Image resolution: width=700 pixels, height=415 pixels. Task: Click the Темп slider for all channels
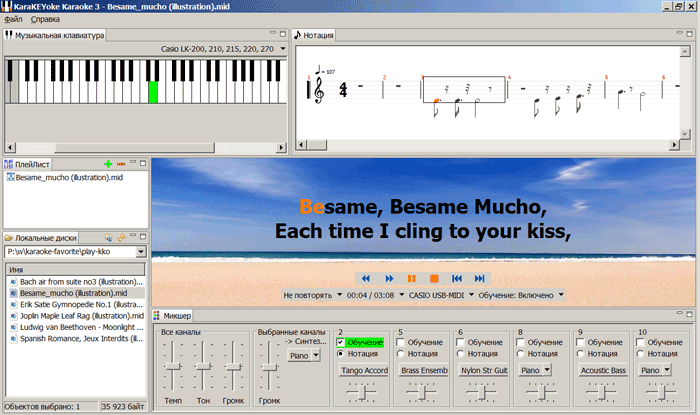click(174, 366)
